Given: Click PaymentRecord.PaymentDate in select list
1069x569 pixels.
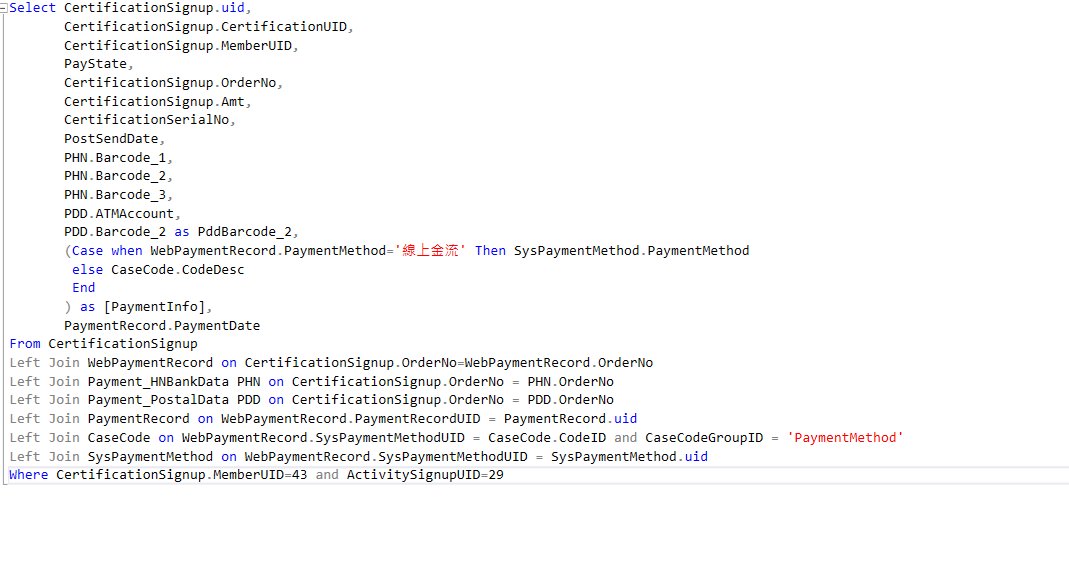Looking at the screenshot, I should [162, 325].
